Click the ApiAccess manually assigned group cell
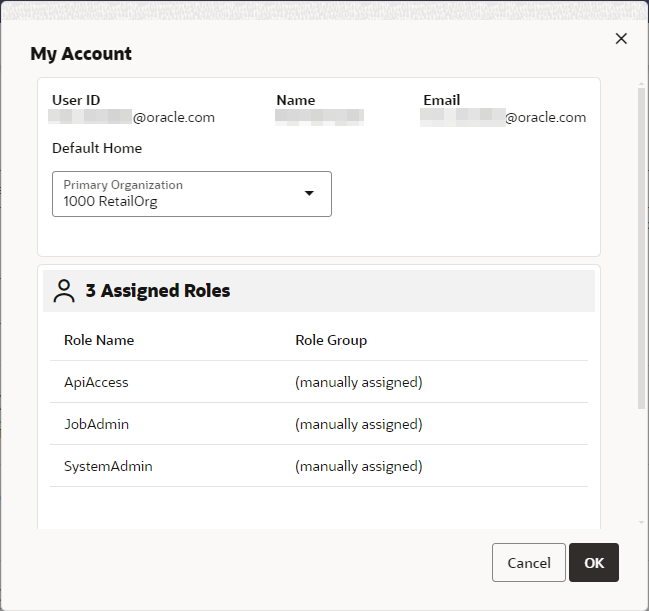The height and width of the screenshot is (611, 649). point(359,382)
